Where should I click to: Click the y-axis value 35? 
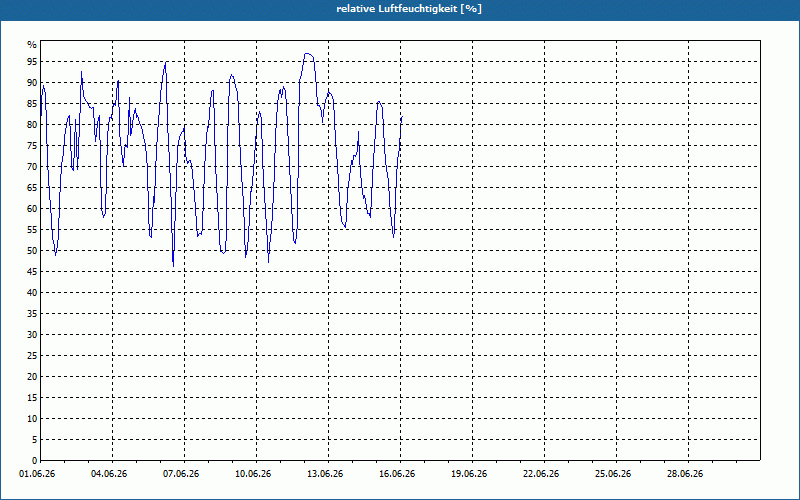click(x=32, y=314)
